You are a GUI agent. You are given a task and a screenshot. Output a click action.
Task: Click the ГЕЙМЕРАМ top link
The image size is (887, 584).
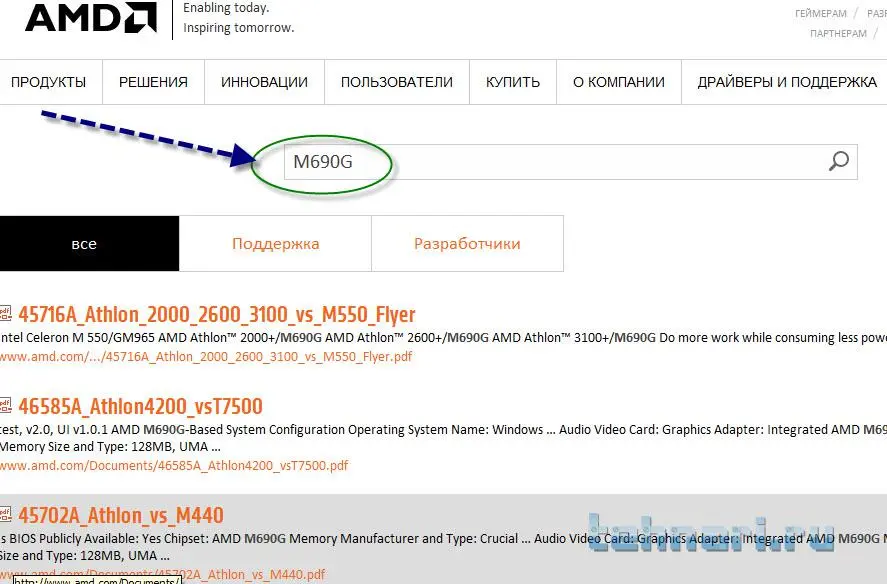click(x=821, y=14)
